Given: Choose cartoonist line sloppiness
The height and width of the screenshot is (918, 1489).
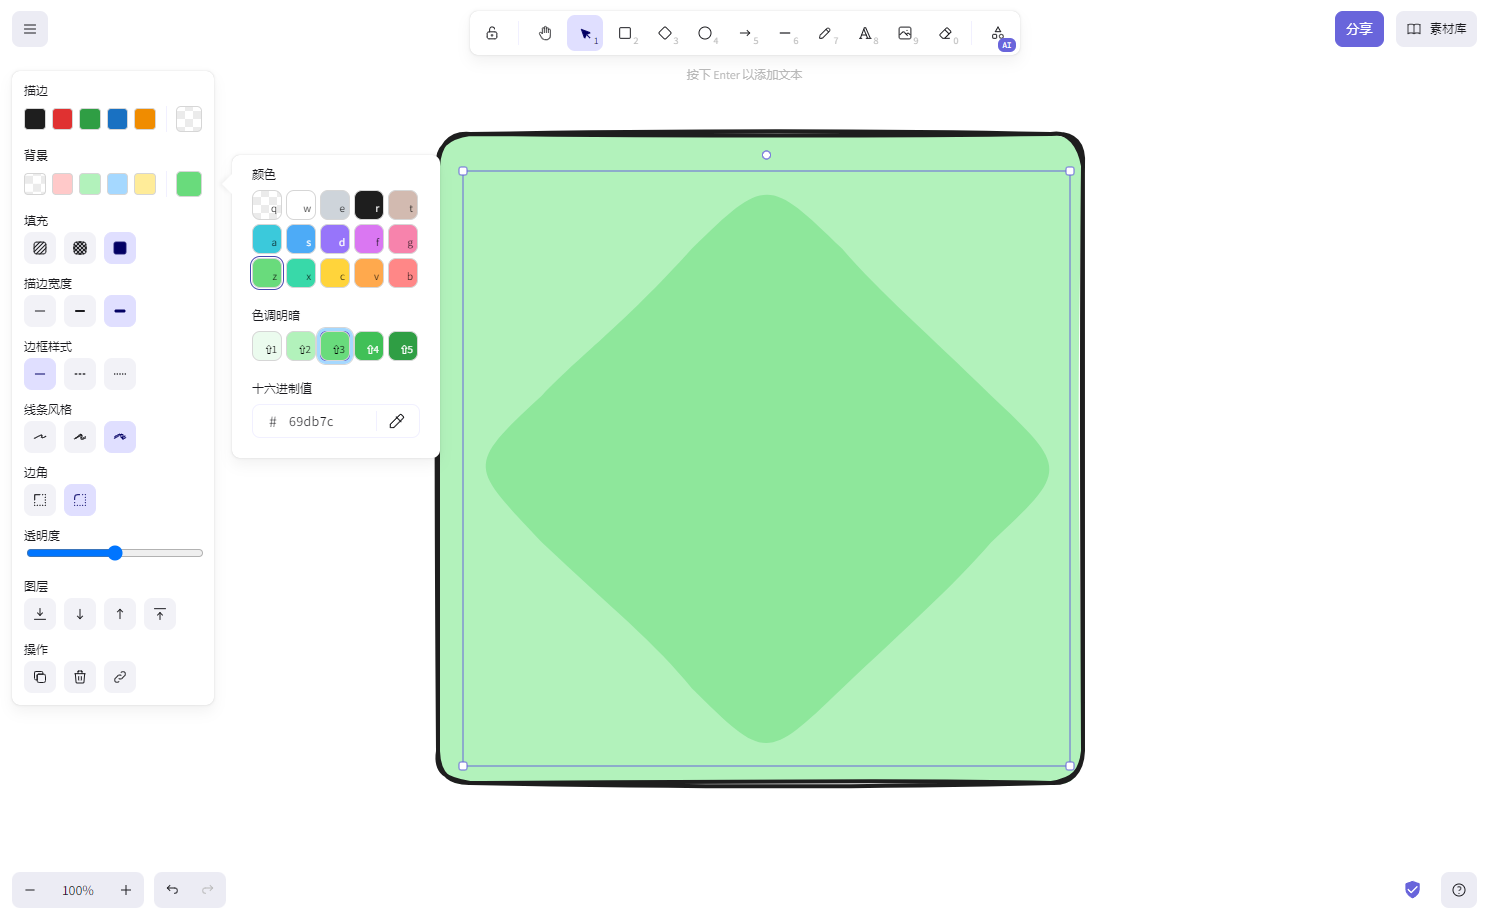Looking at the screenshot, I should [x=120, y=437].
